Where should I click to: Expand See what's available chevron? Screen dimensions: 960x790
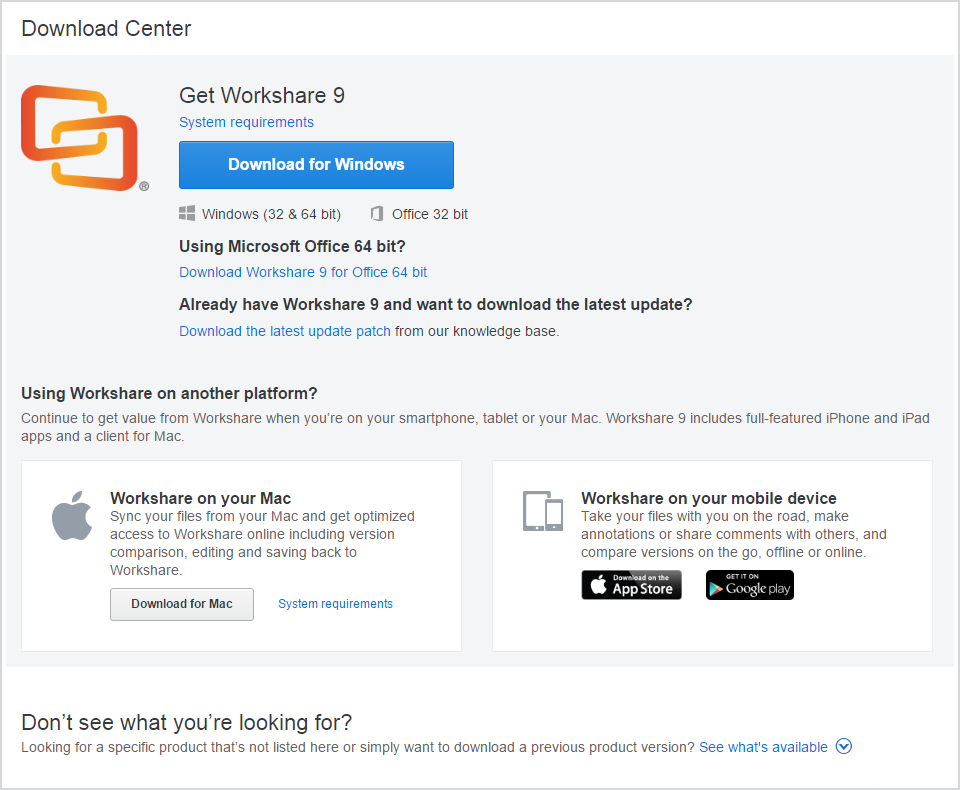coord(844,746)
